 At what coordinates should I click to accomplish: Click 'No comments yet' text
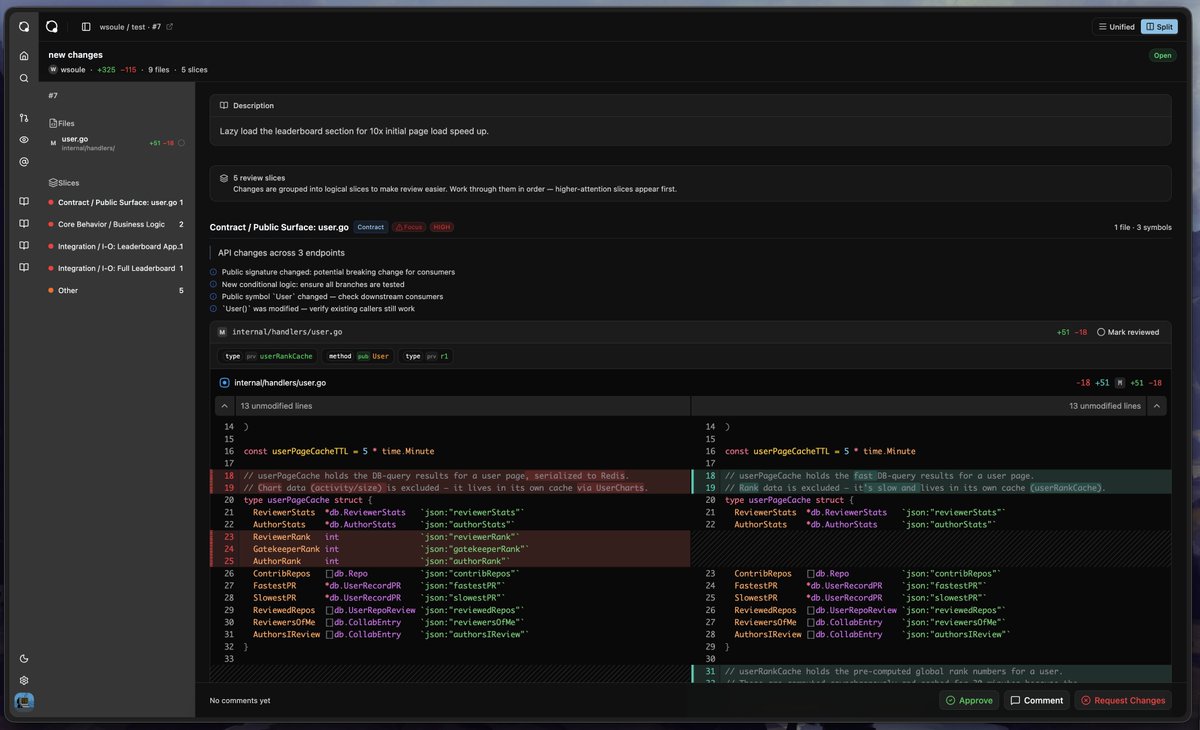[240, 700]
